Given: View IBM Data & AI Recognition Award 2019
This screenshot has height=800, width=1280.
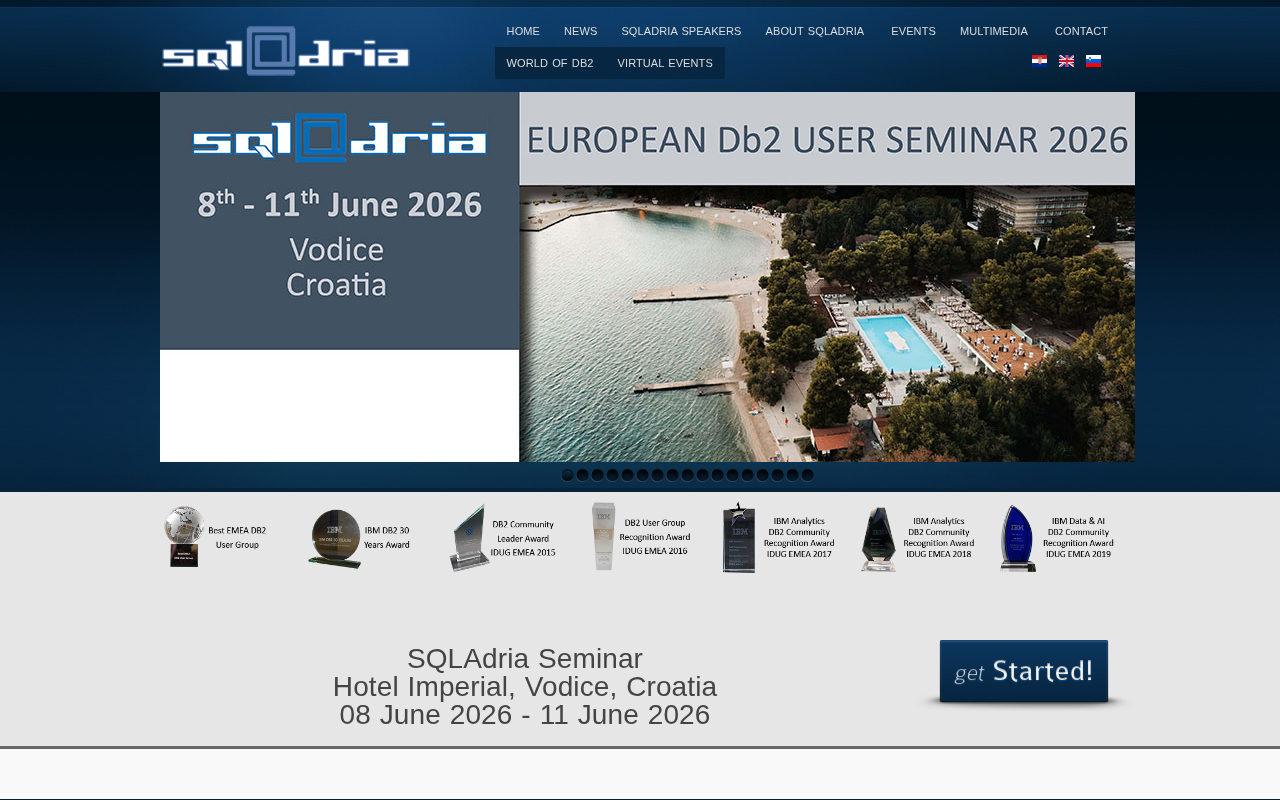Looking at the screenshot, I should coord(1056,538).
